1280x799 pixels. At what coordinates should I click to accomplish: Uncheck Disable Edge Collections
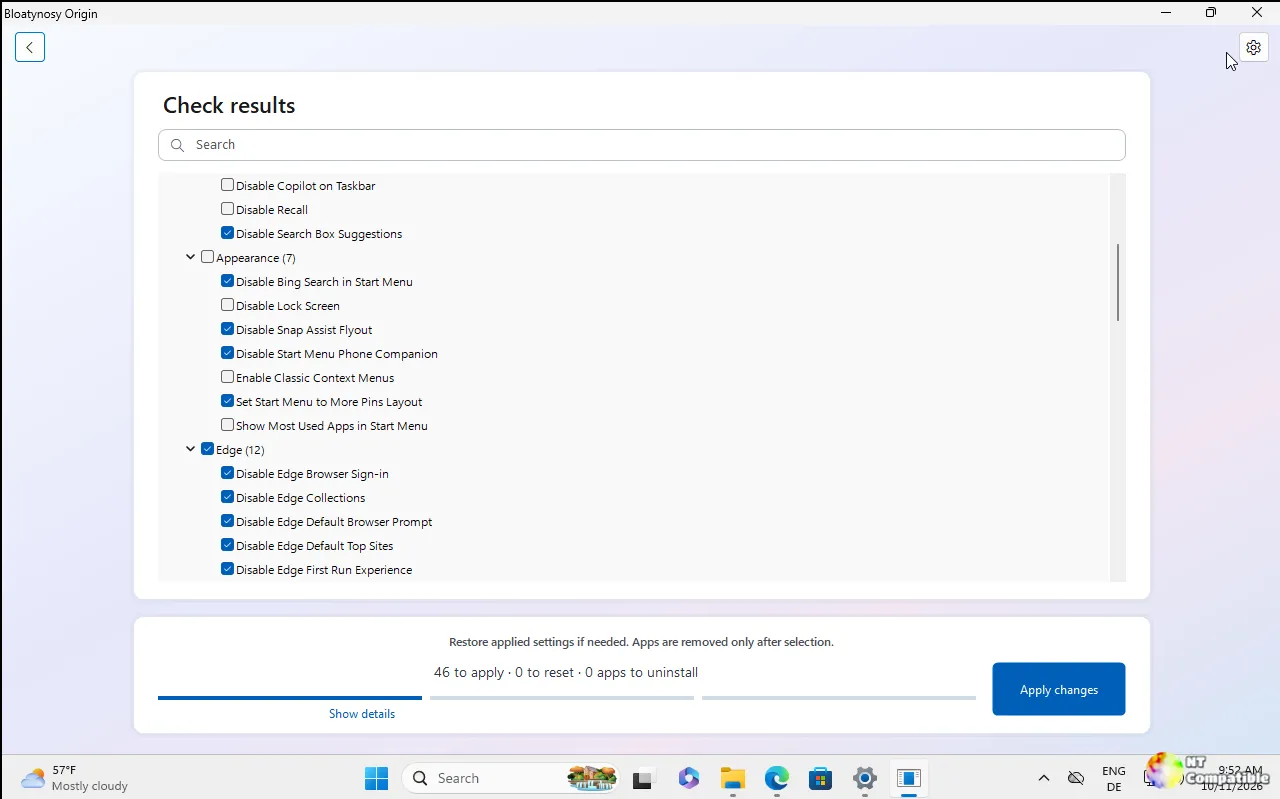click(227, 497)
